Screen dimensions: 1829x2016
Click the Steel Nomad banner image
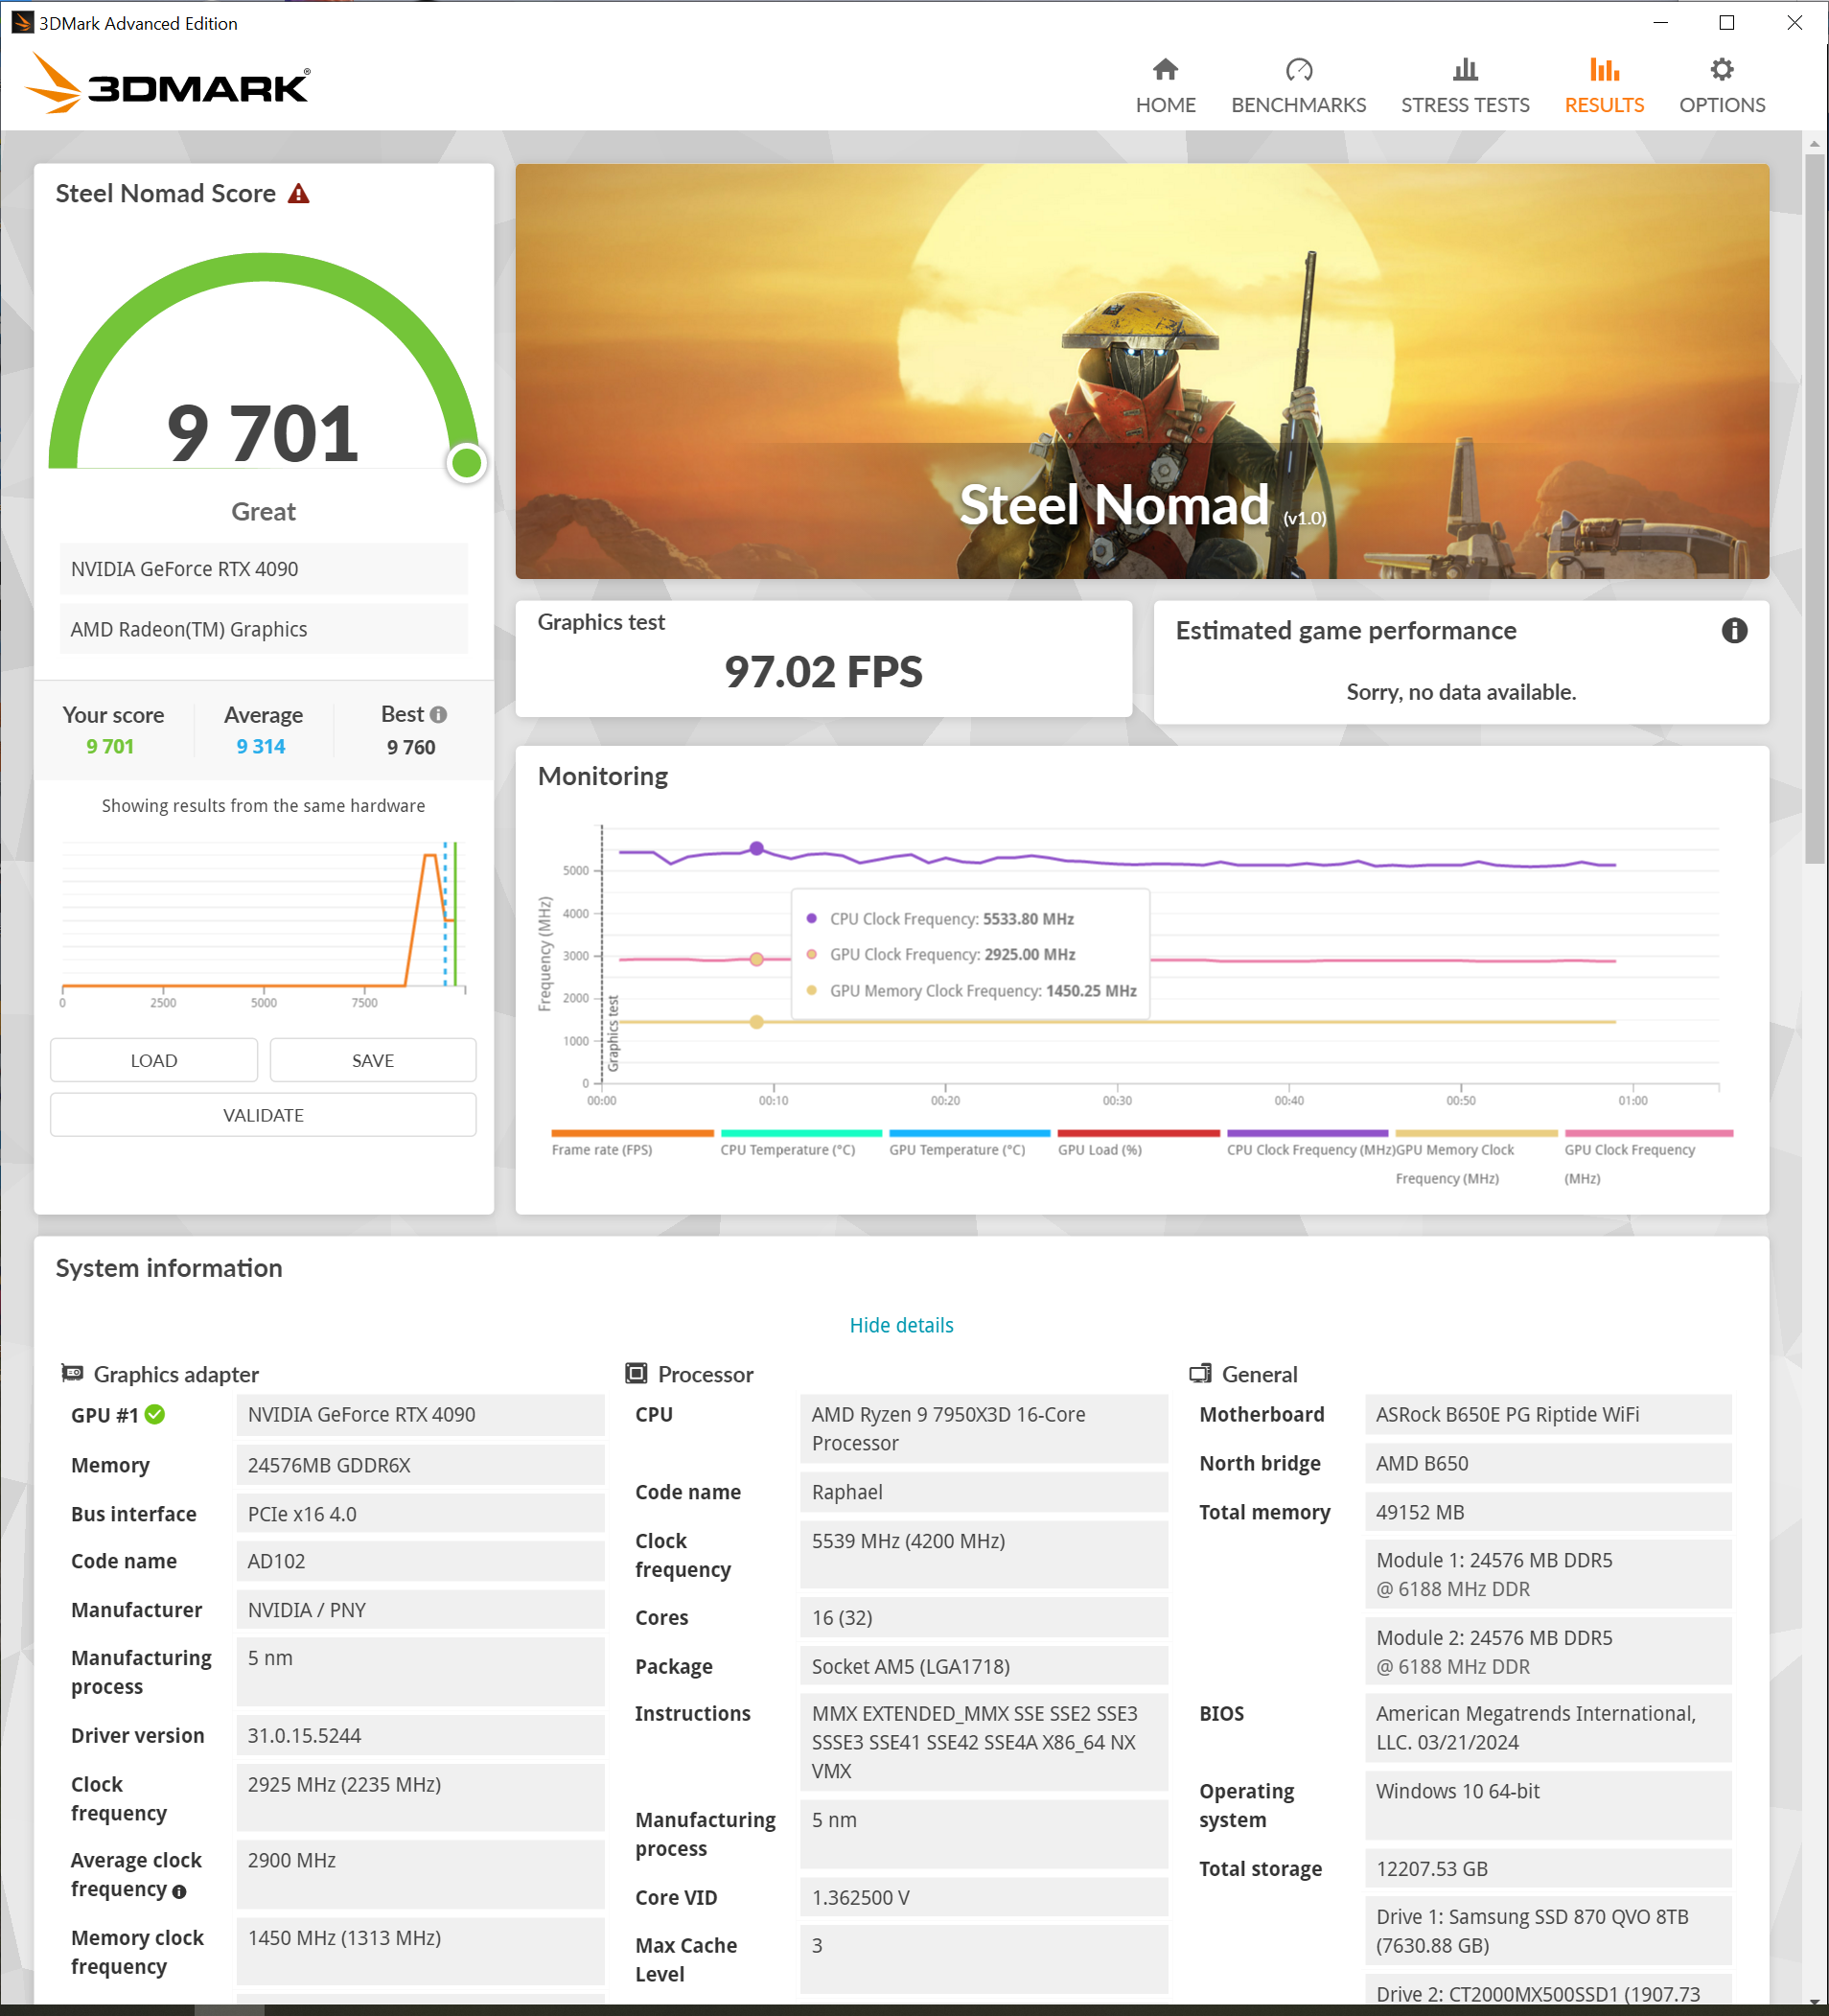click(1142, 371)
